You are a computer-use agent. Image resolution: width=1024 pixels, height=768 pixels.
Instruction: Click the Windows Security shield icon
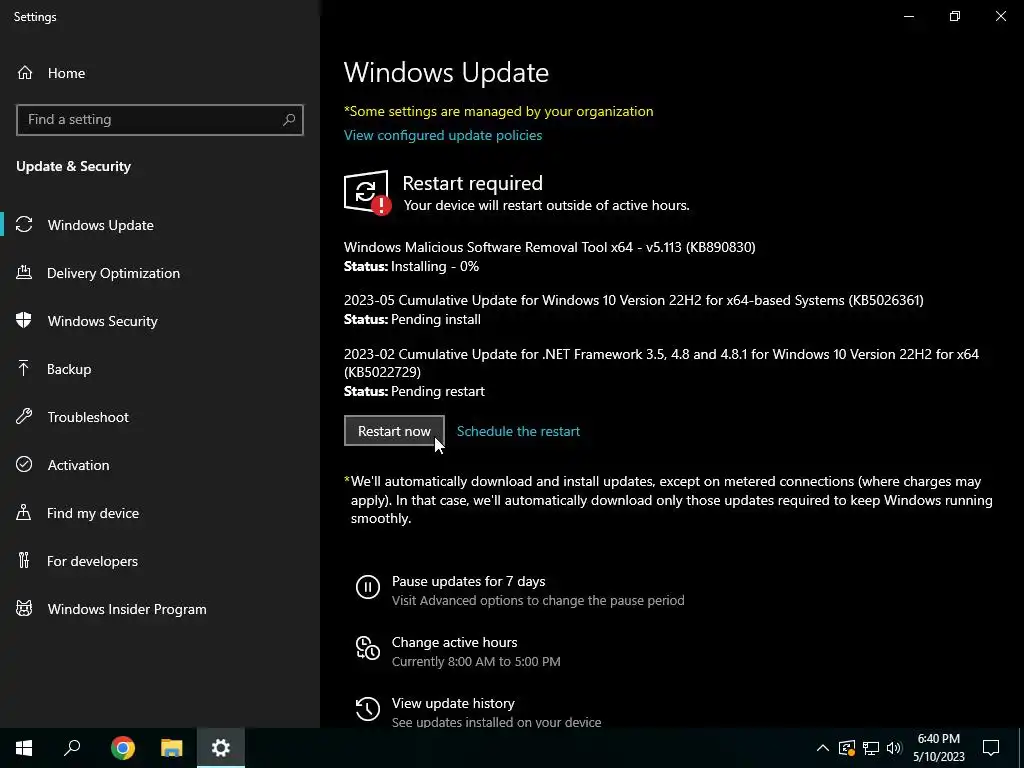[x=24, y=321]
